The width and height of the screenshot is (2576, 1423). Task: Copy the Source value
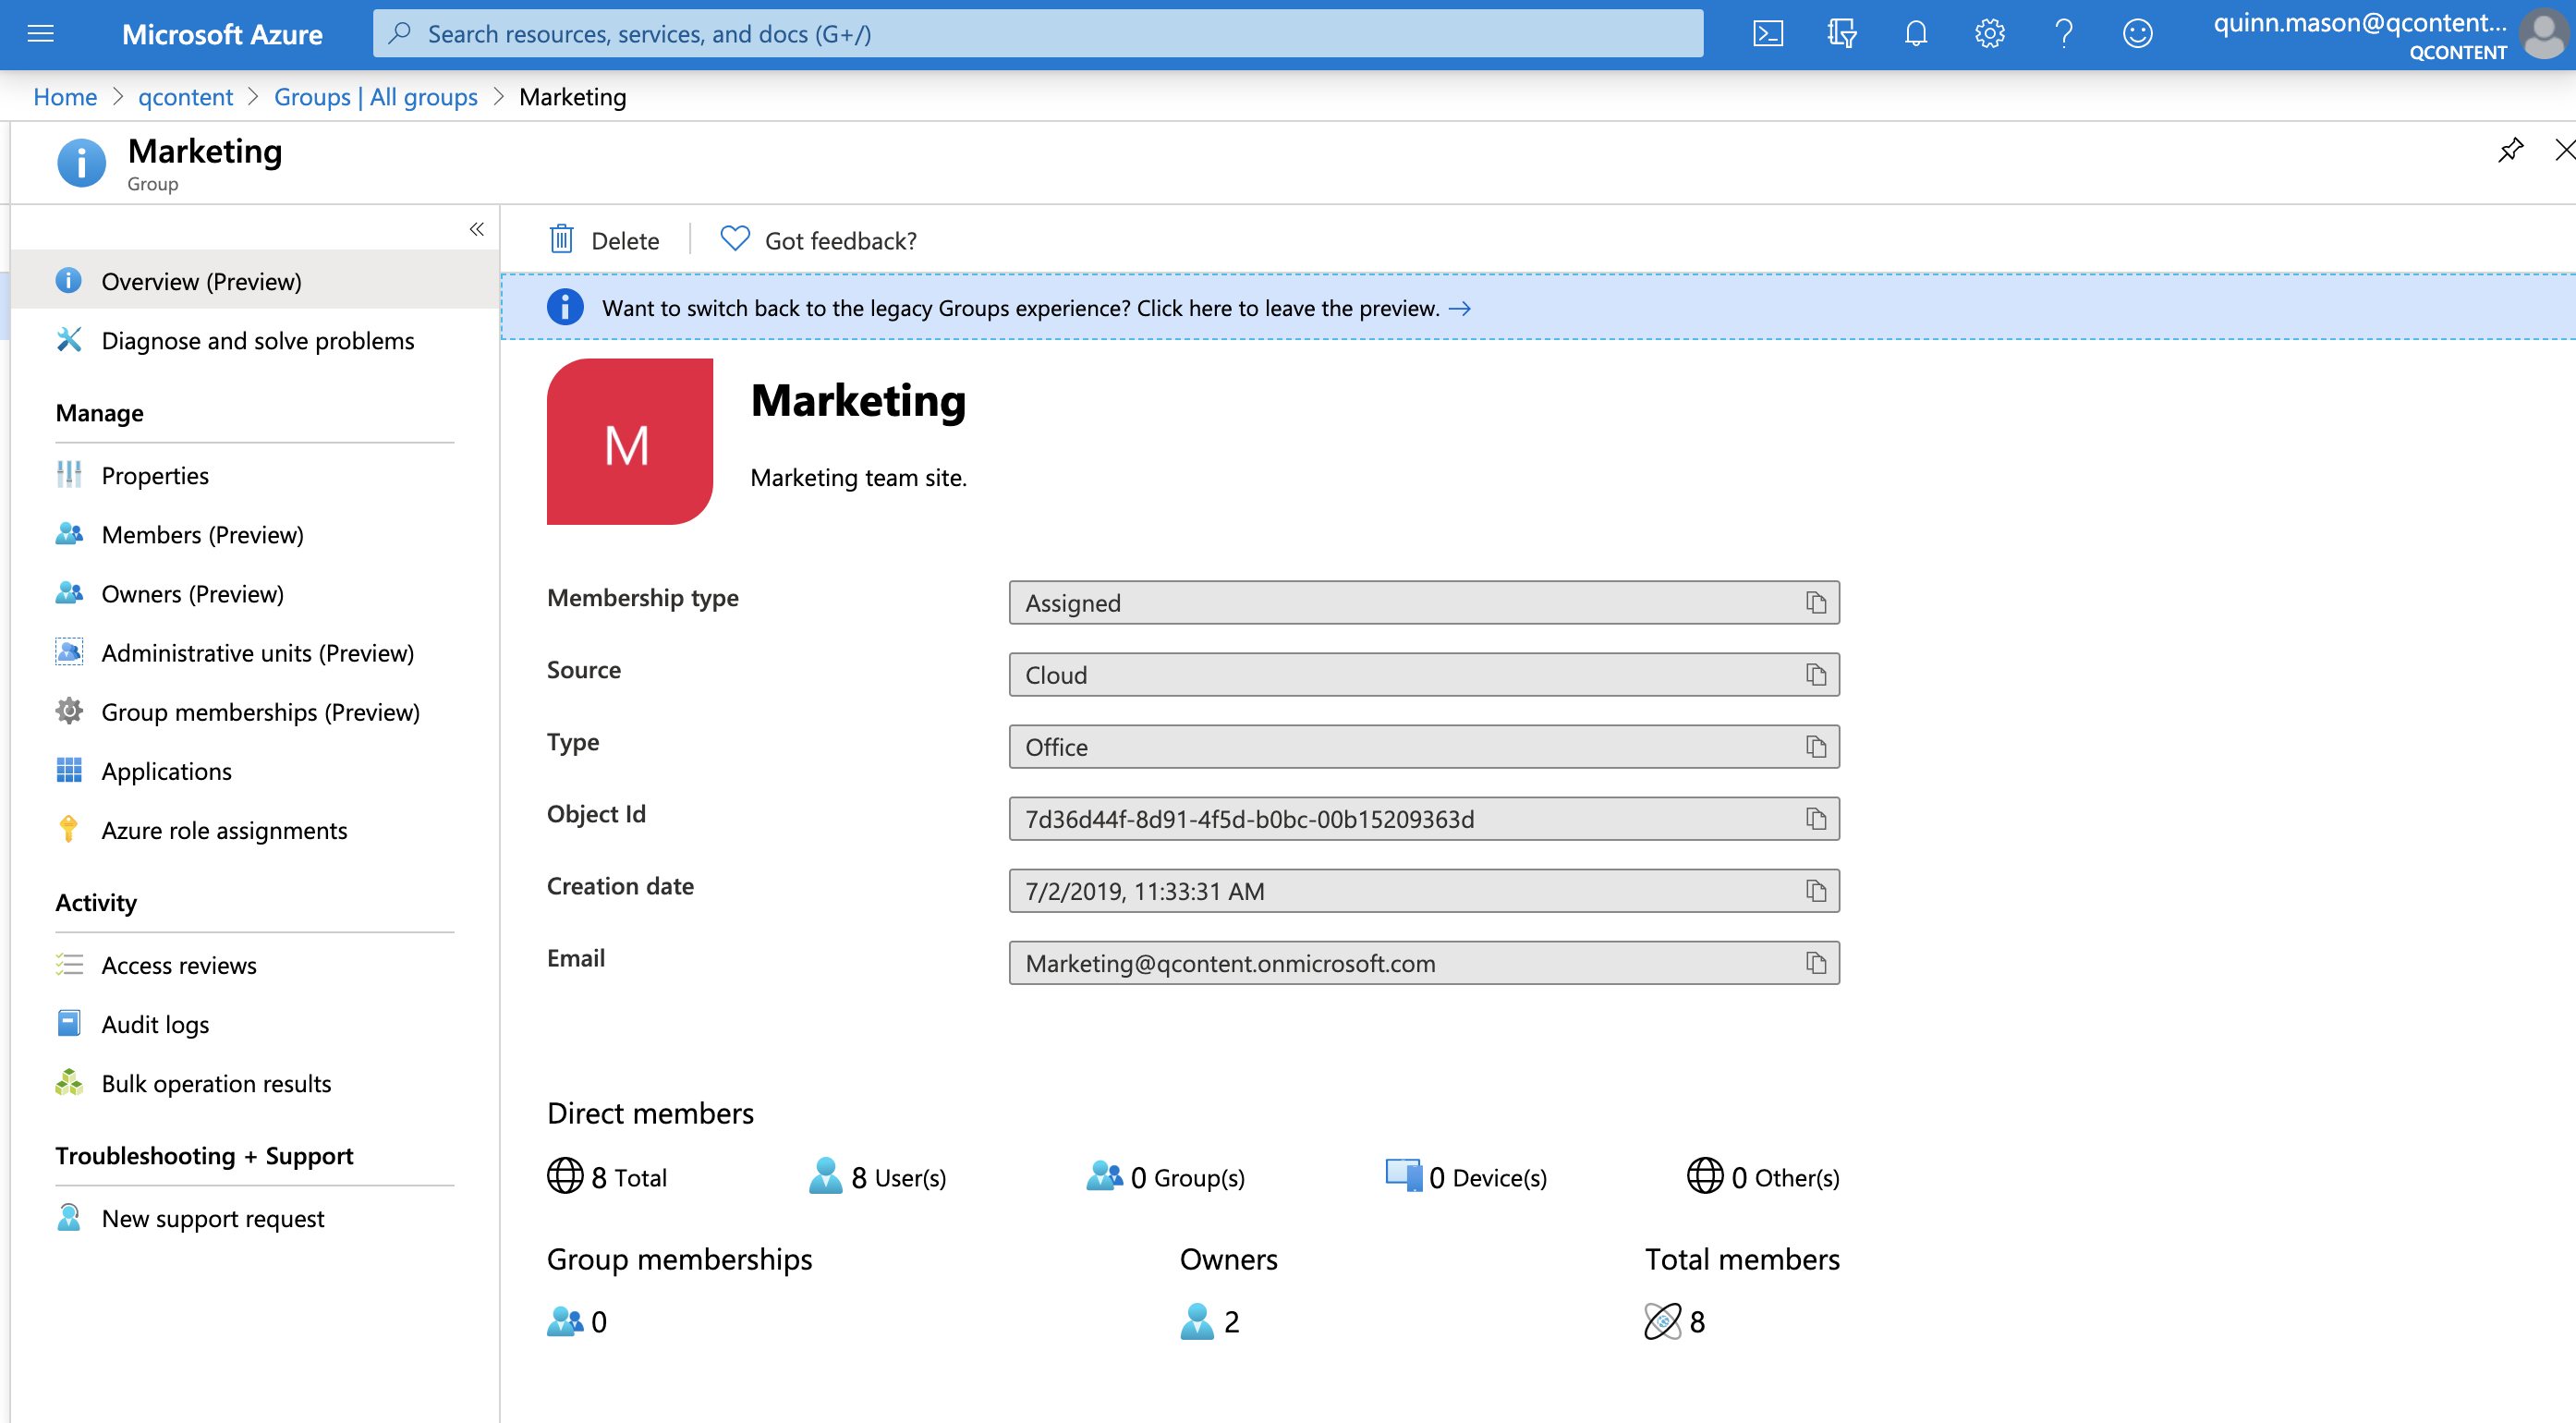(x=1816, y=675)
